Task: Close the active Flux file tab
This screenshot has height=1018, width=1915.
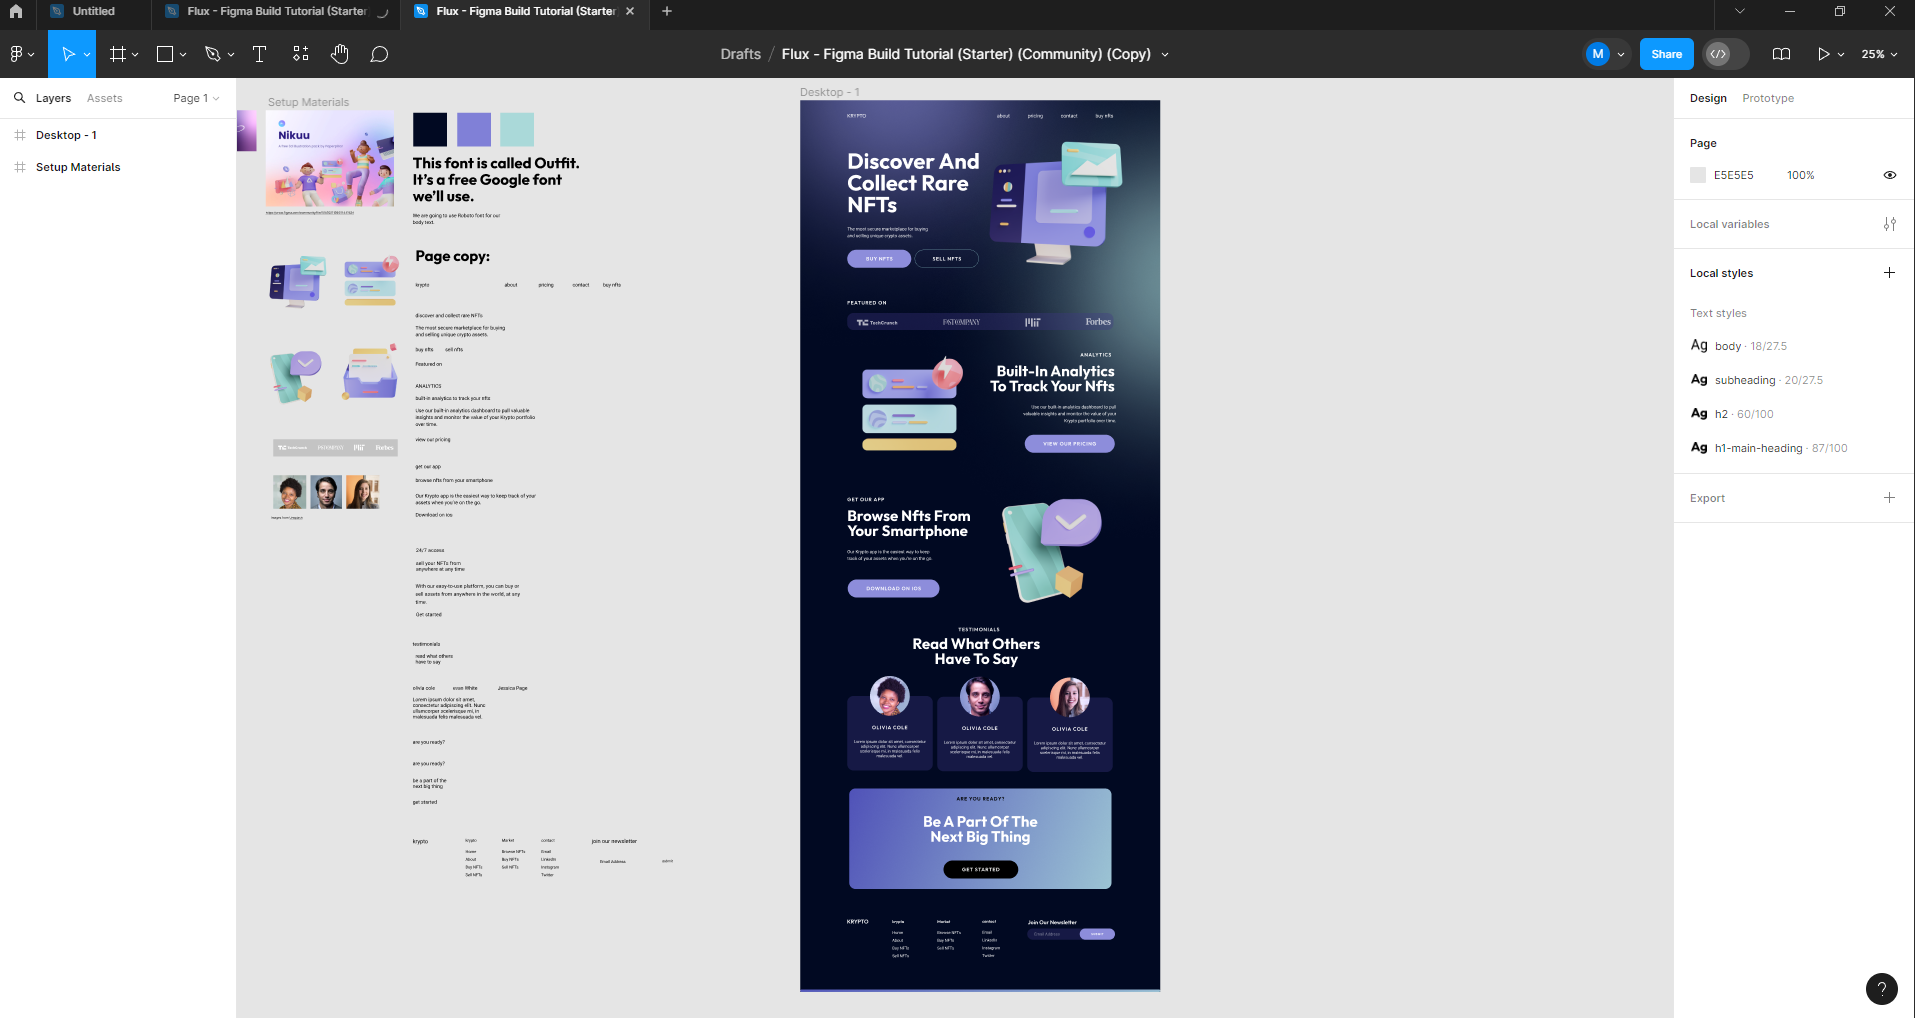Action: tap(630, 11)
